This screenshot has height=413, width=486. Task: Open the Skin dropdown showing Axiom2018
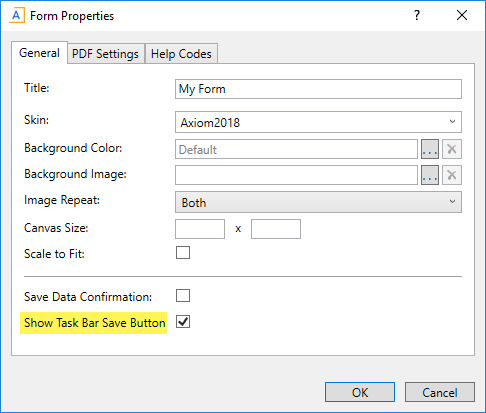318,122
